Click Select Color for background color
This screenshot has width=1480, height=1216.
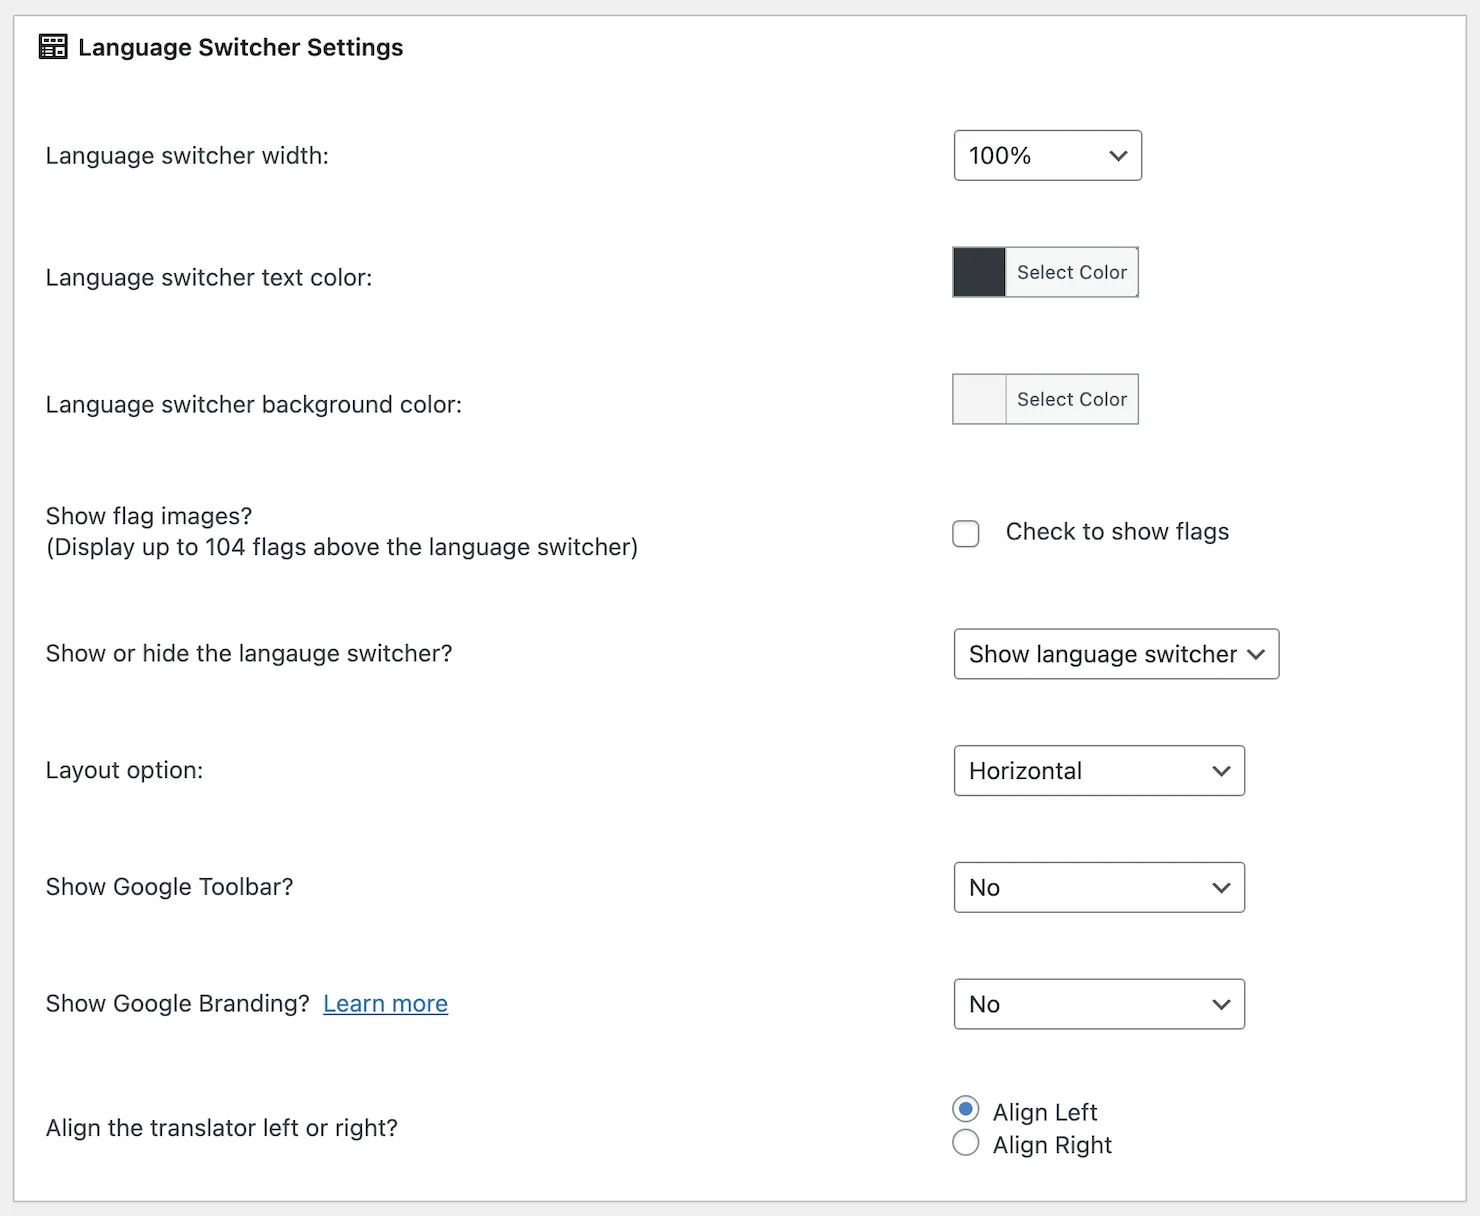[1071, 399]
